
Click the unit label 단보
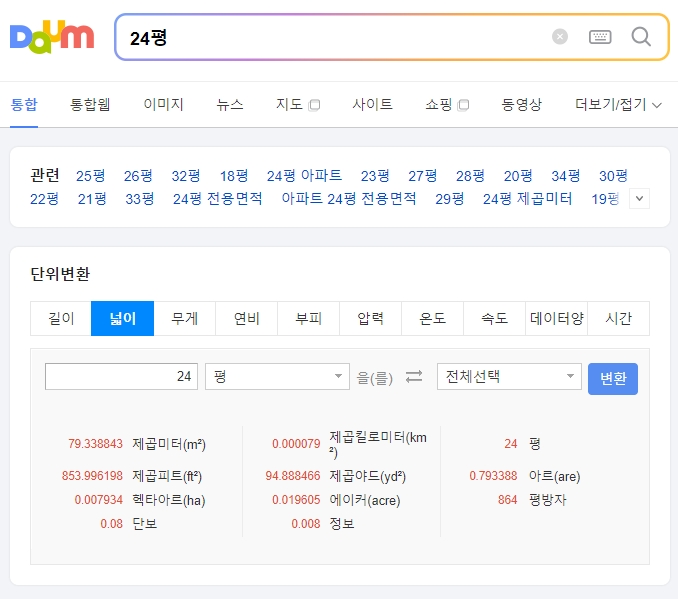click(144, 524)
